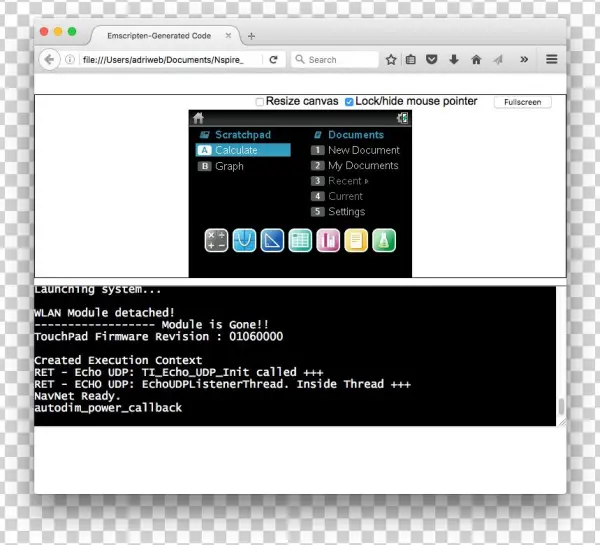Enable the Resize canvas checkbox

click(260, 102)
